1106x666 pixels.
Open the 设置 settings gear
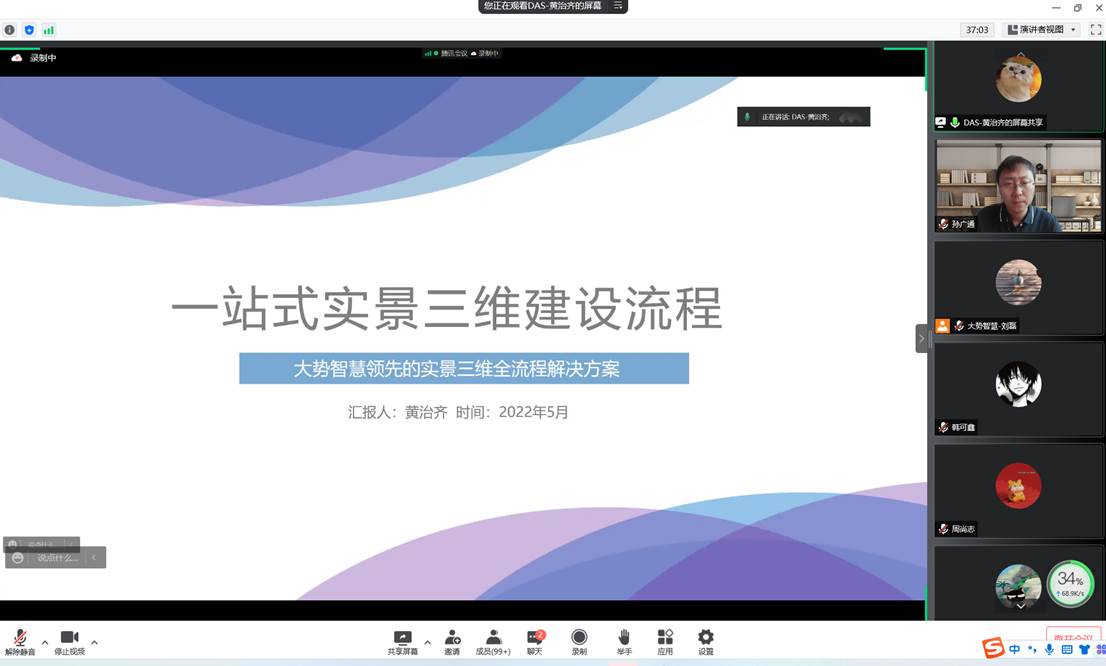[x=706, y=640]
